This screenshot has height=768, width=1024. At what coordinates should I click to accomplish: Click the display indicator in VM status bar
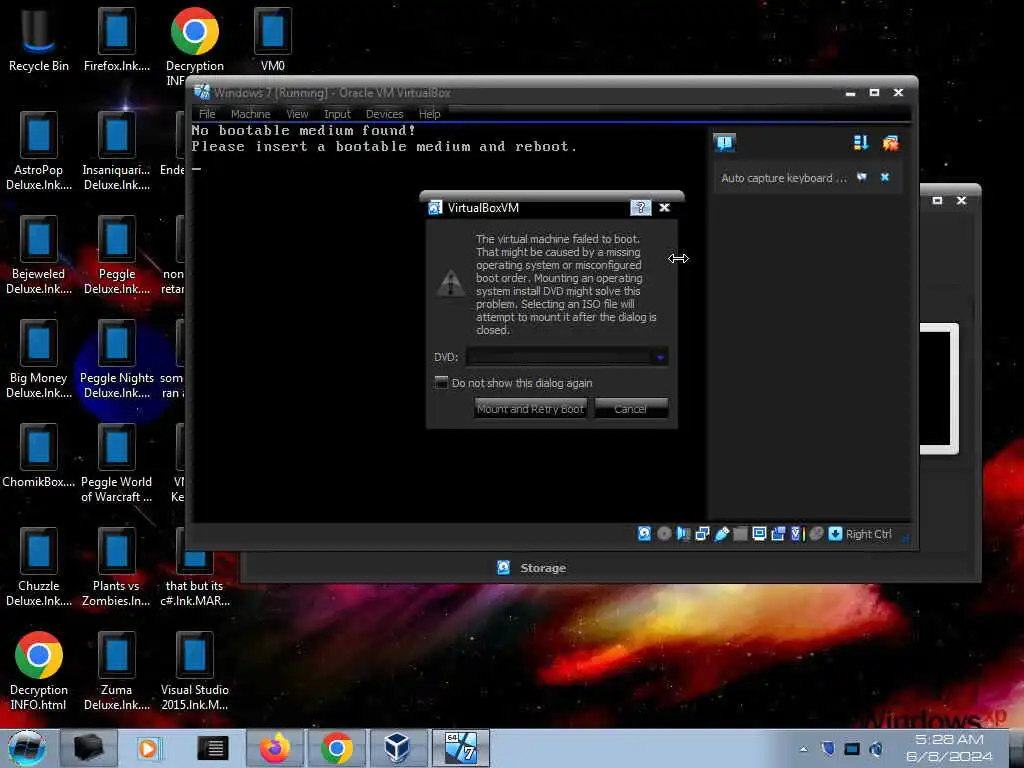point(759,534)
